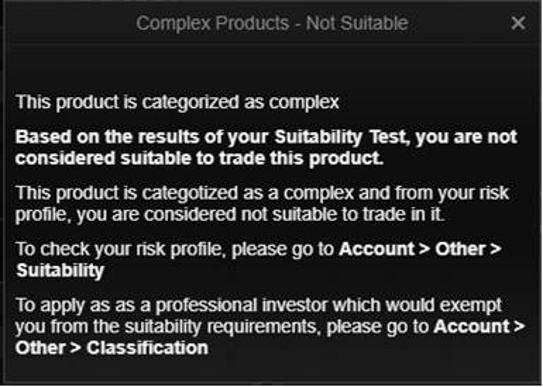
Task: Click the words 'Suitability Test' in bold text
Action: pyautogui.click(x=339, y=137)
